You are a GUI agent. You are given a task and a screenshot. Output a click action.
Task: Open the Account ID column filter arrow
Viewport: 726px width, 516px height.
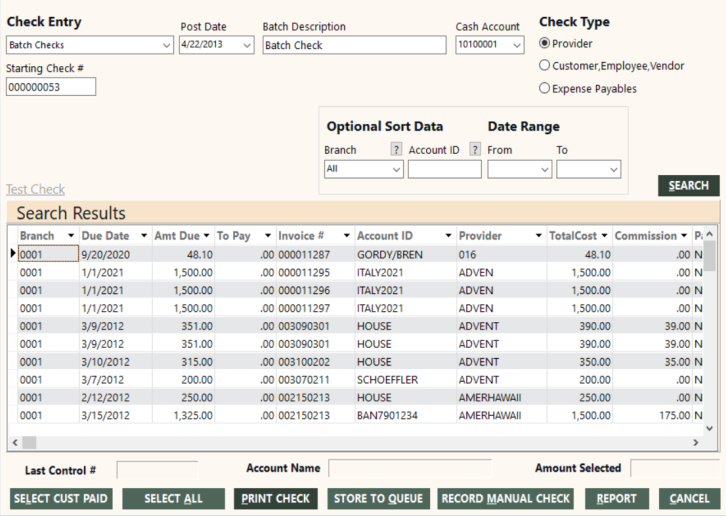[447, 236]
